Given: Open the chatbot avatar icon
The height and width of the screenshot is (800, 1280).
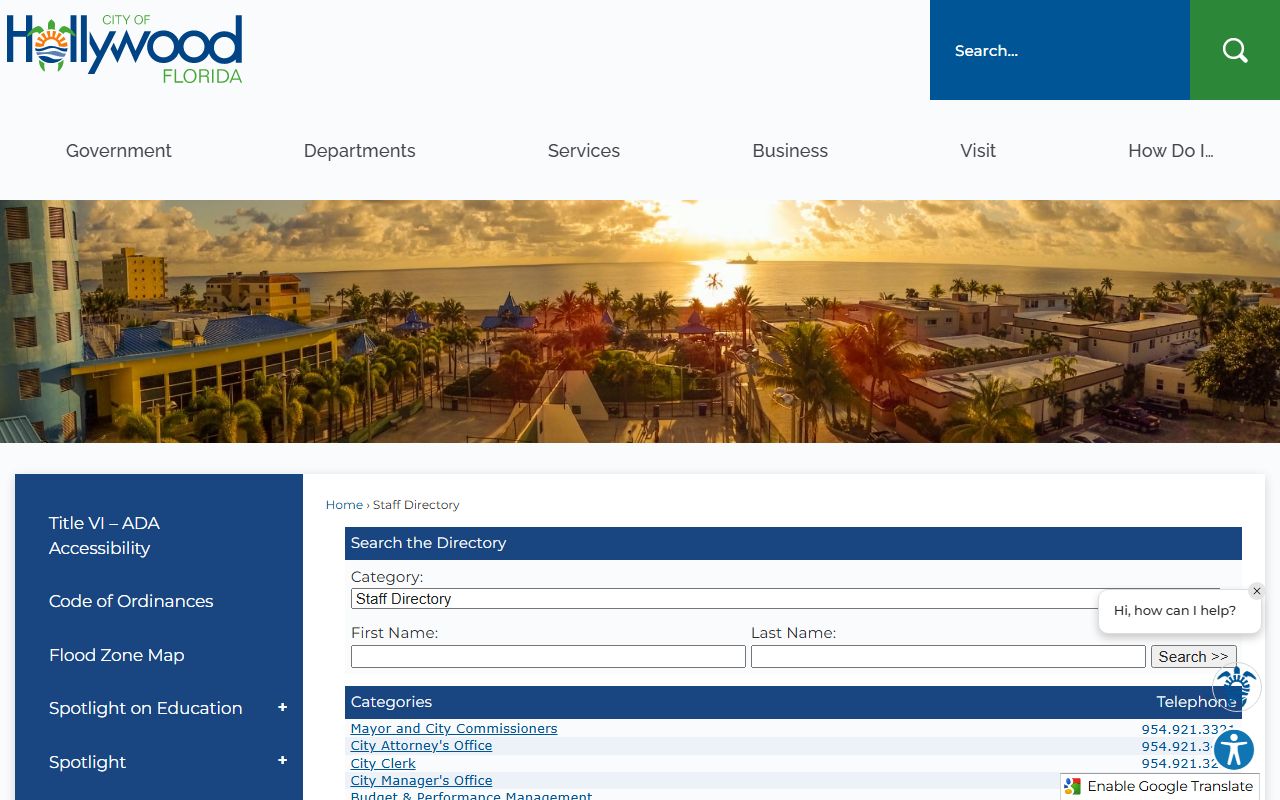Looking at the screenshot, I should [x=1237, y=687].
